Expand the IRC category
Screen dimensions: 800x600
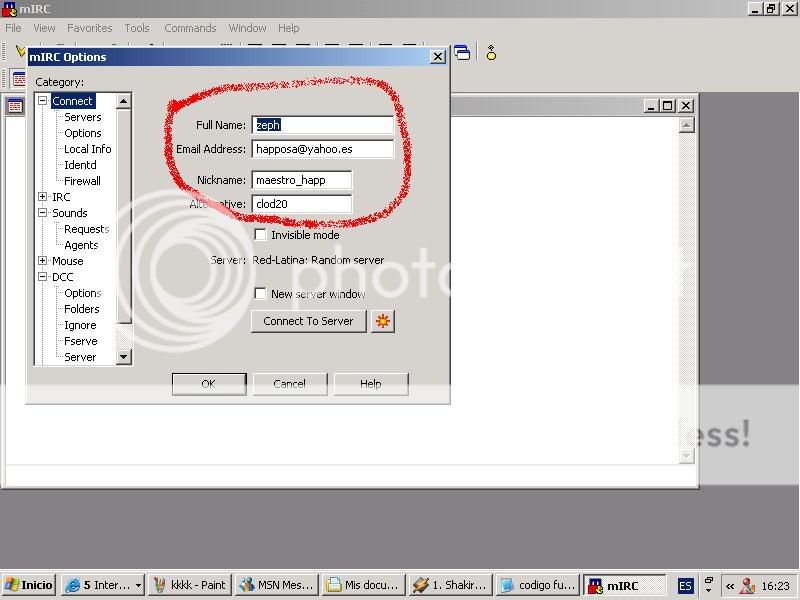(43, 196)
